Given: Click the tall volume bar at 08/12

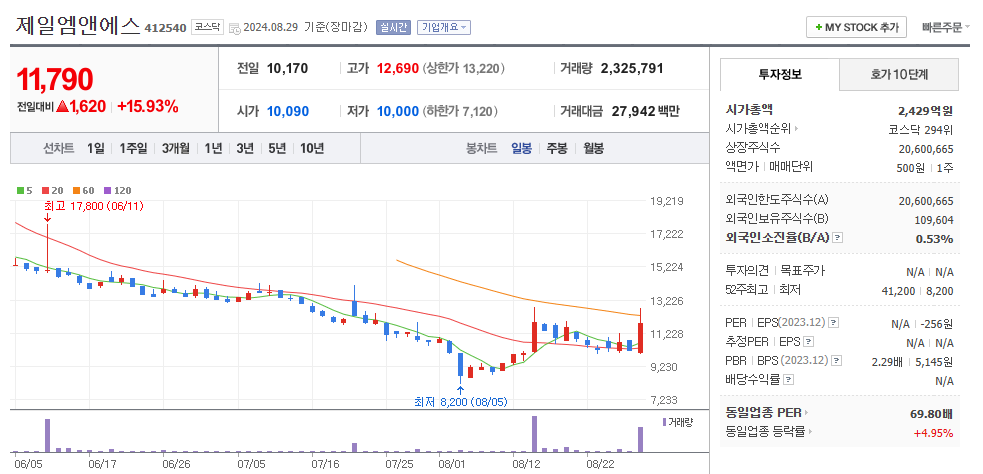Looking at the screenshot, I should 534,434.
